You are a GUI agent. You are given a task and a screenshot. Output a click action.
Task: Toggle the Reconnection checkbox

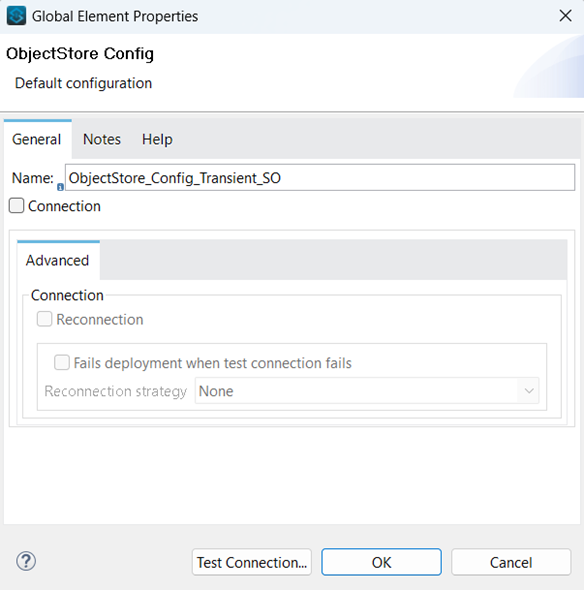pyautogui.click(x=44, y=319)
